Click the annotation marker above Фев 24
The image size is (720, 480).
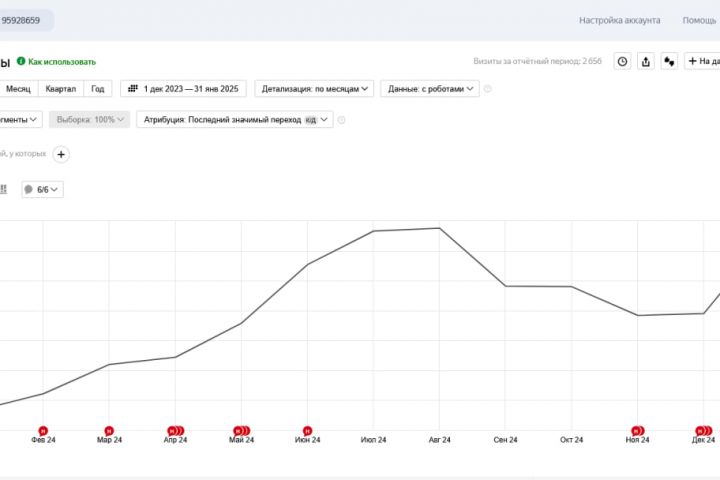43,431
